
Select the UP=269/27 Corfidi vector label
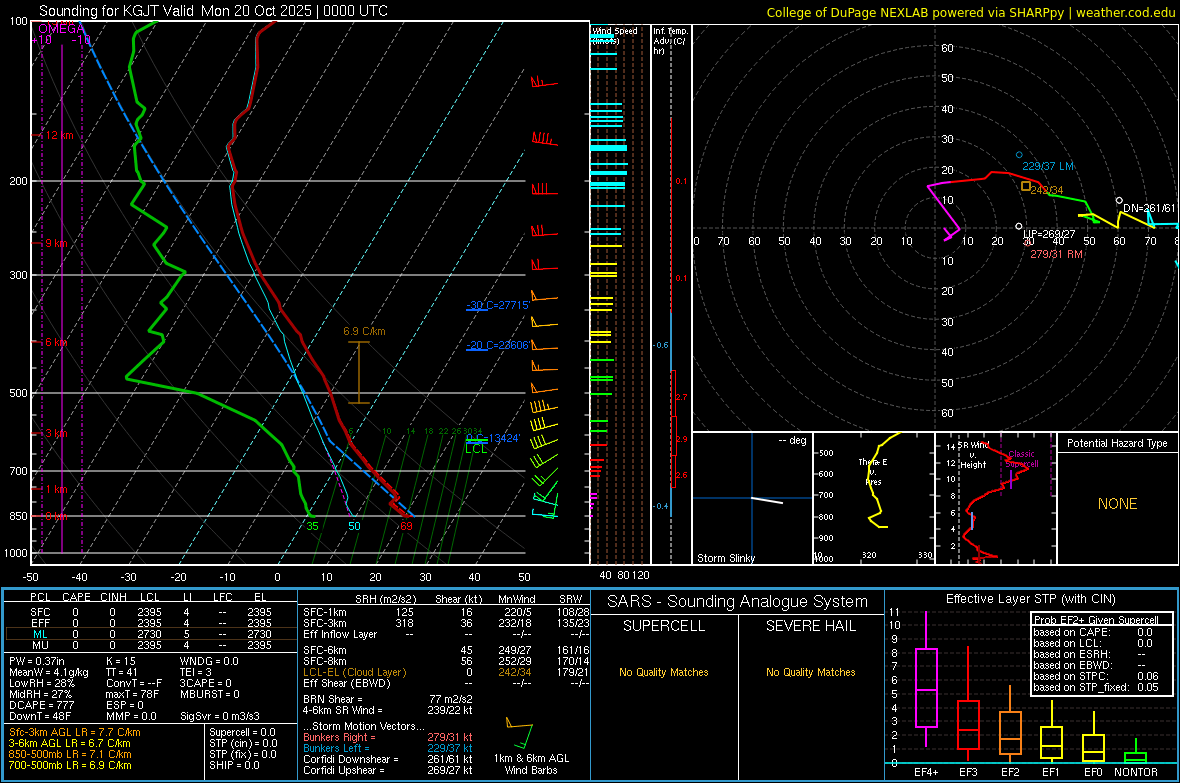1048,234
